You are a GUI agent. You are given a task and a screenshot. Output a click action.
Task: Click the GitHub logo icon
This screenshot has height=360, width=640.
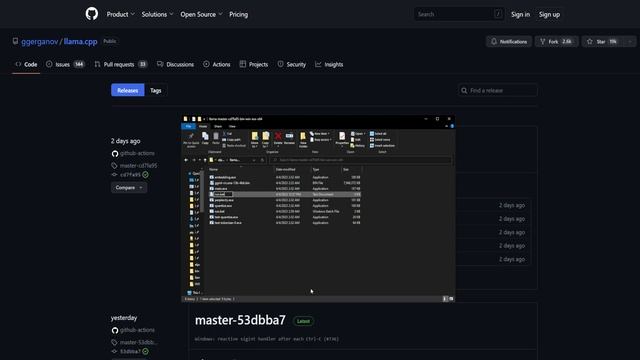click(92, 14)
